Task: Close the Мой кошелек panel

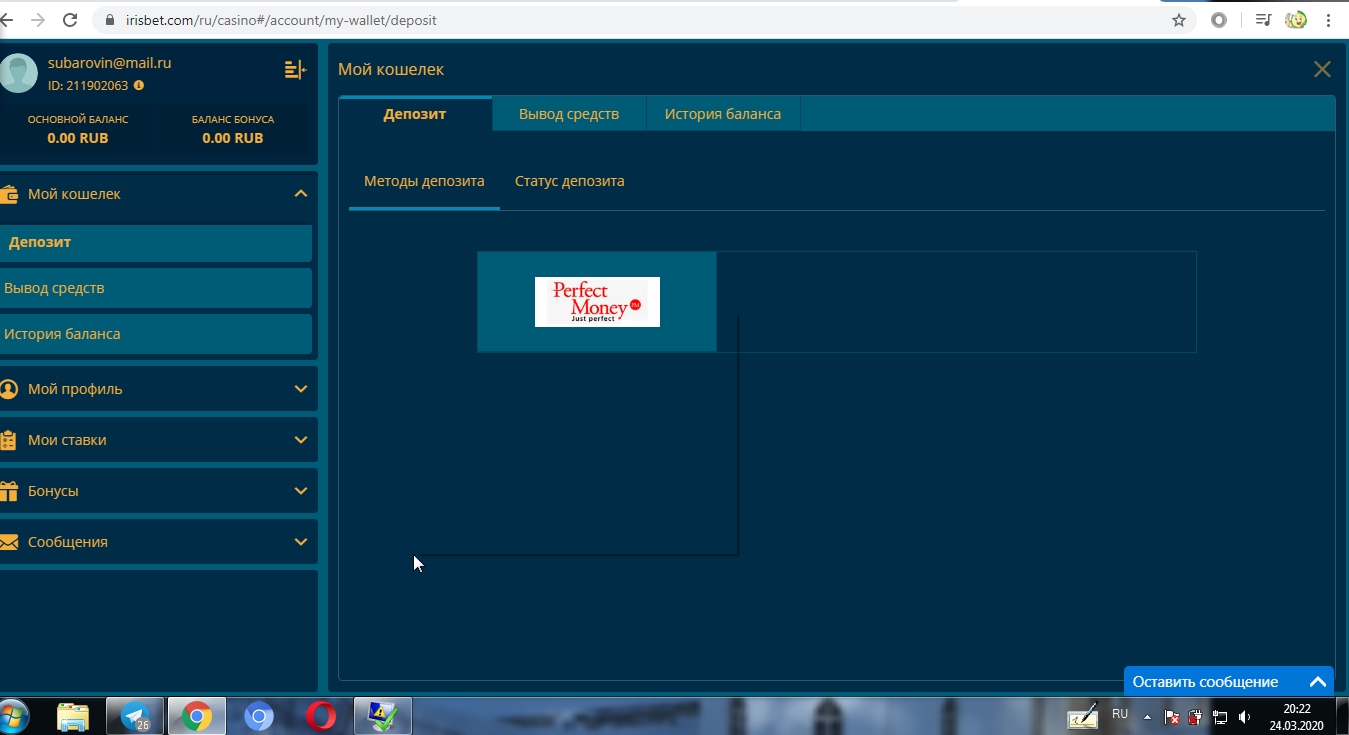Action: point(1322,69)
